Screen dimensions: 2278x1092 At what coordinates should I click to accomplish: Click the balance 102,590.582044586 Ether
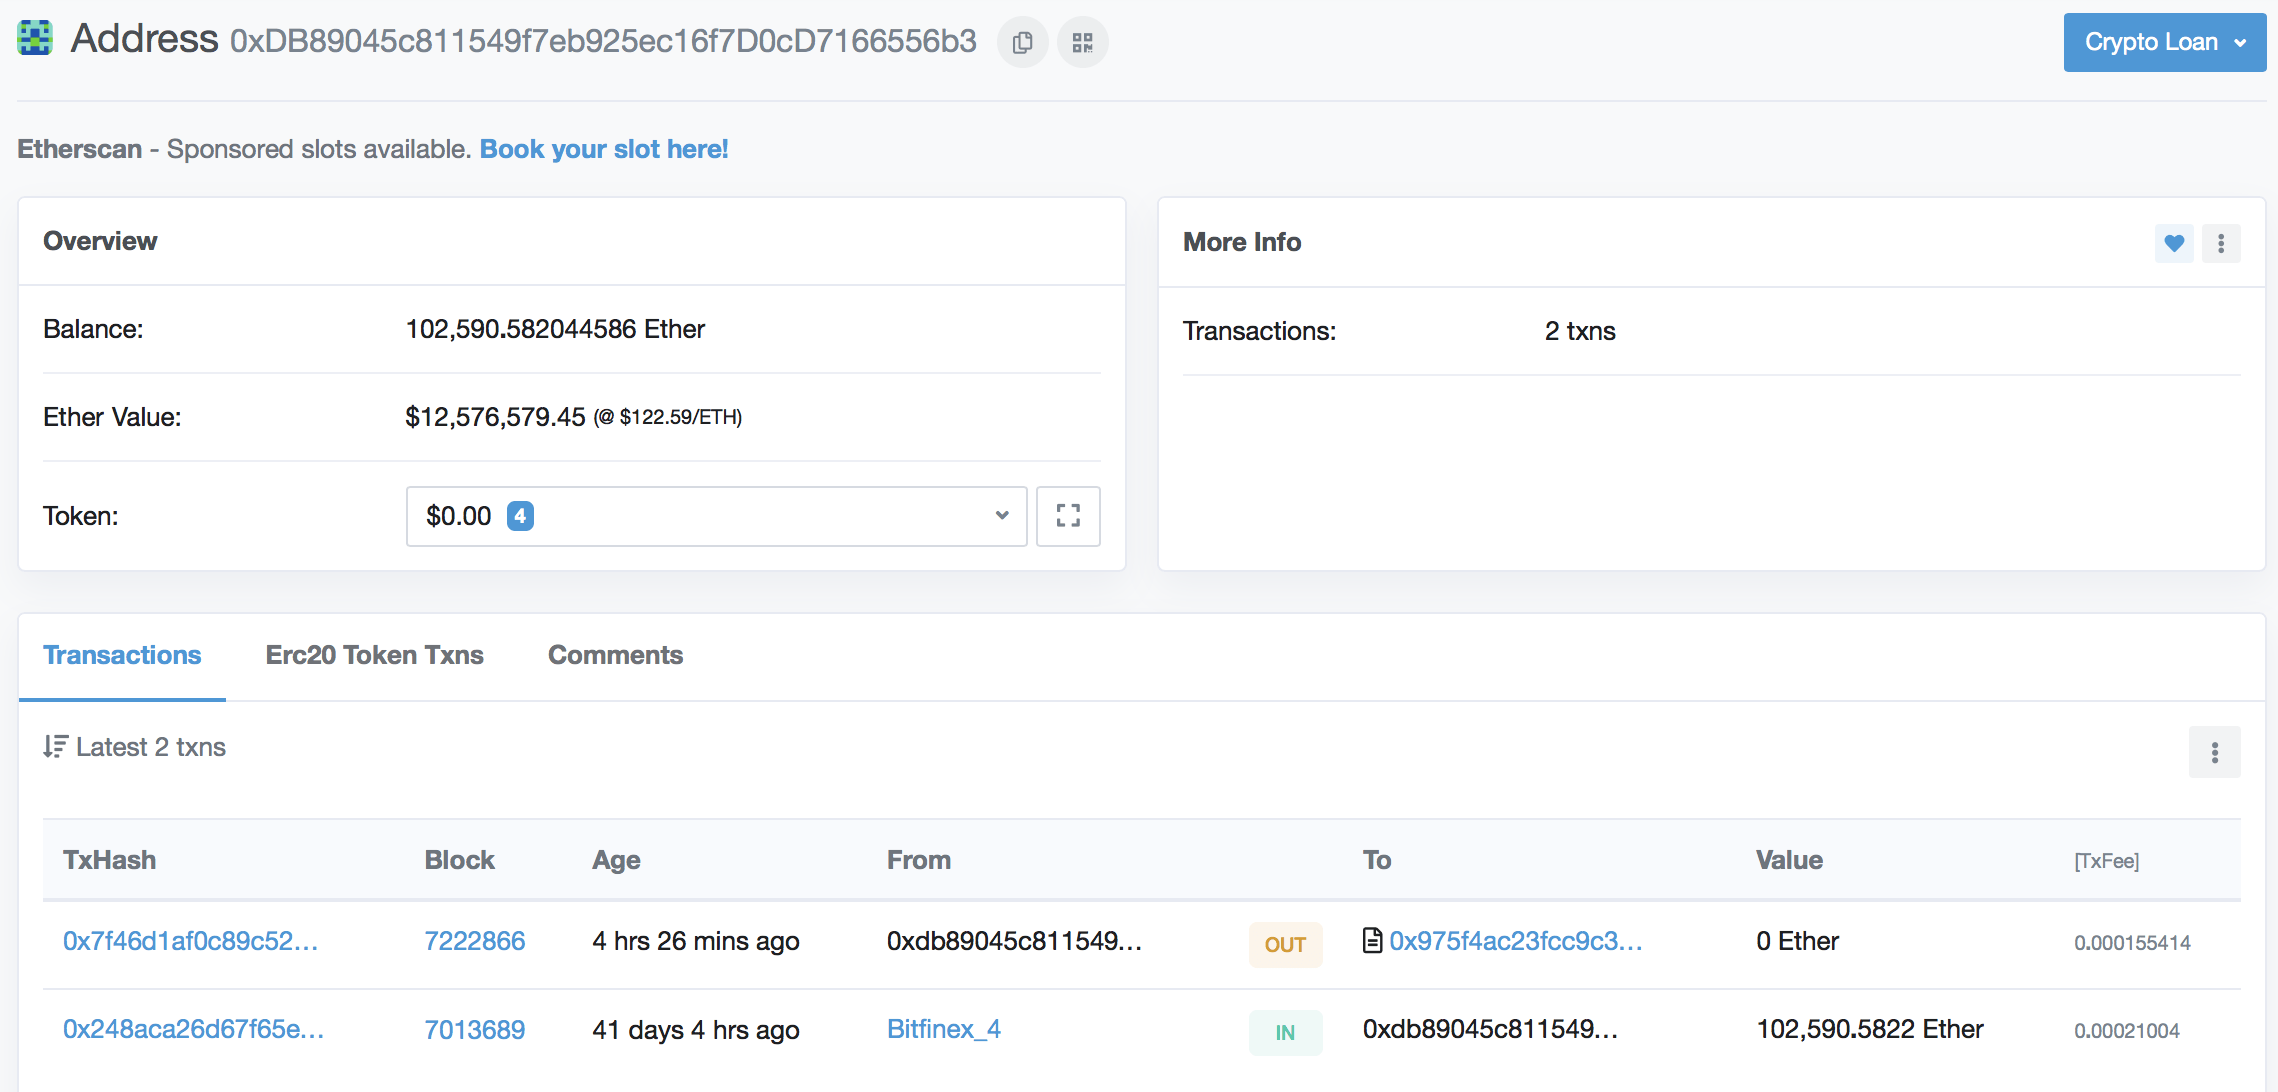click(x=555, y=329)
